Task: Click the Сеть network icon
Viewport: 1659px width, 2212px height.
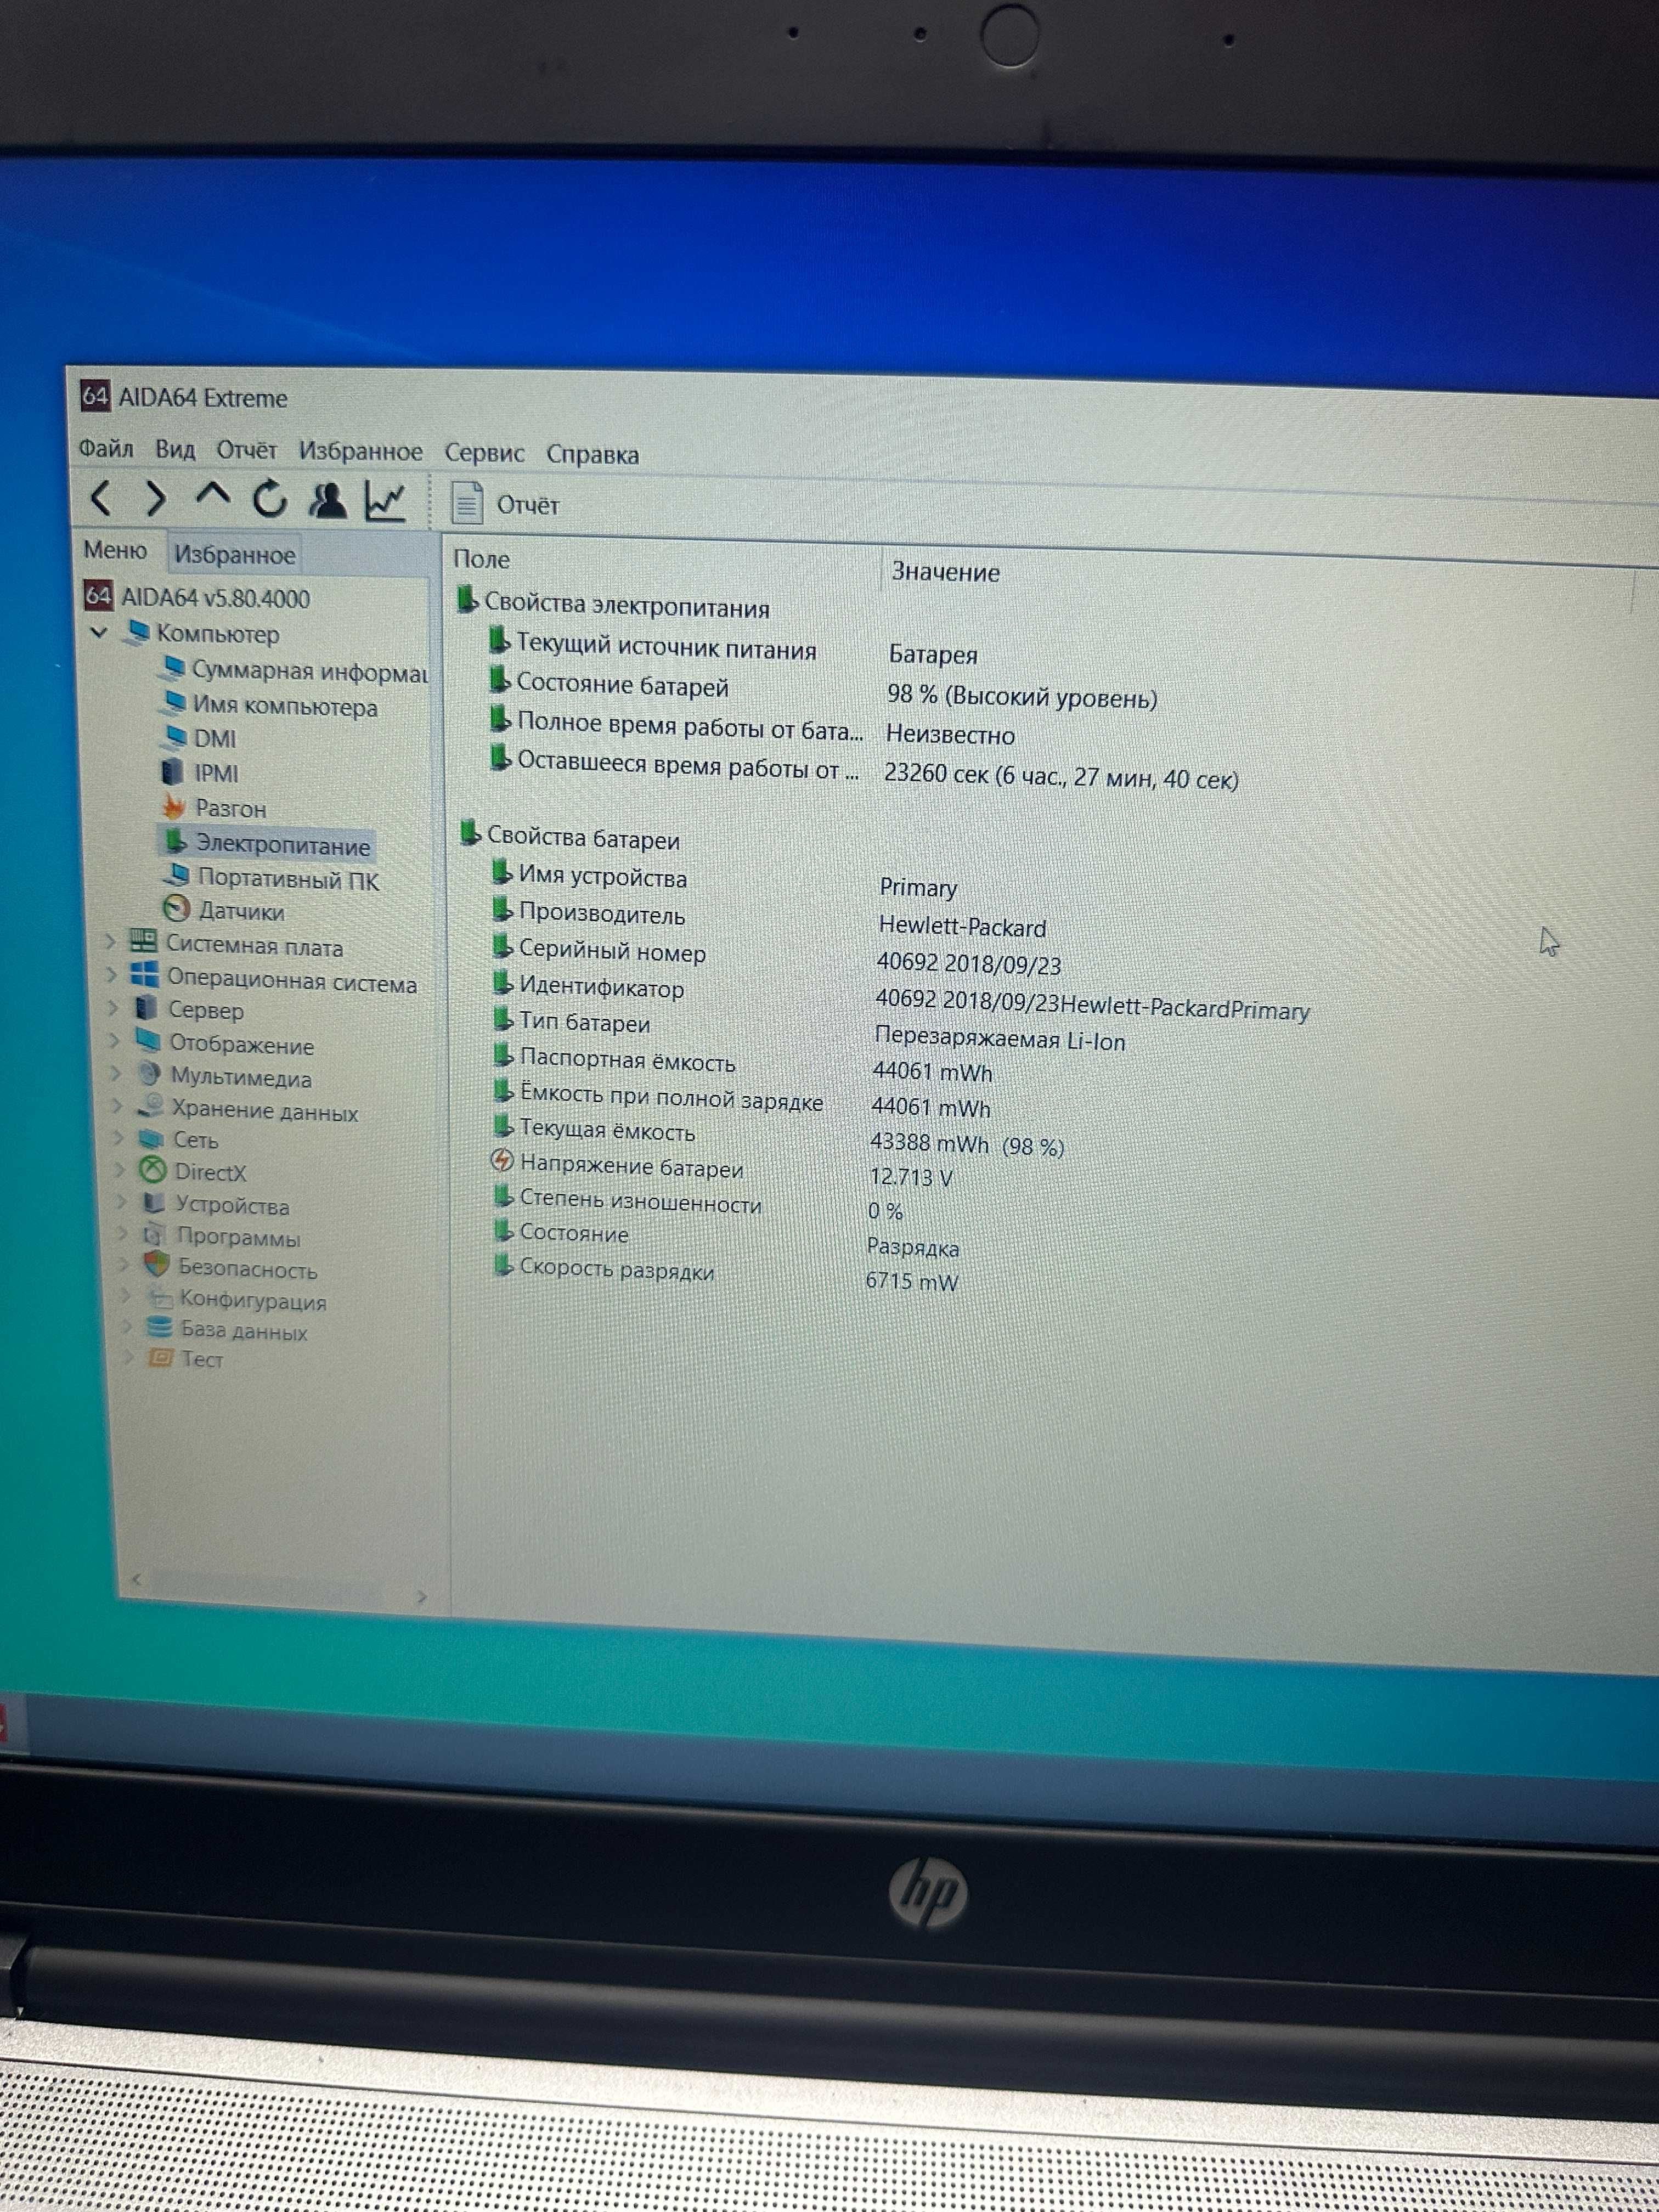Action: pyautogui.click(x=152, y=1138)
